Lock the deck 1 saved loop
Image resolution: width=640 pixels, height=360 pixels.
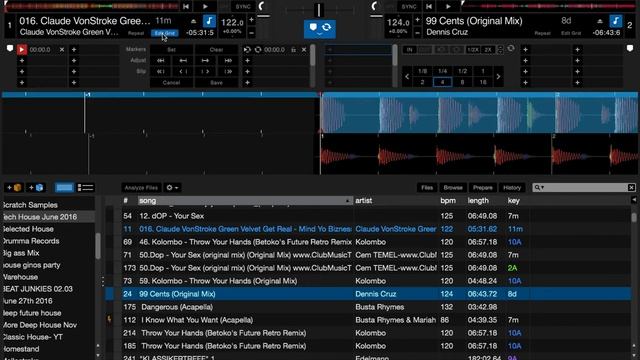(293, 49)
